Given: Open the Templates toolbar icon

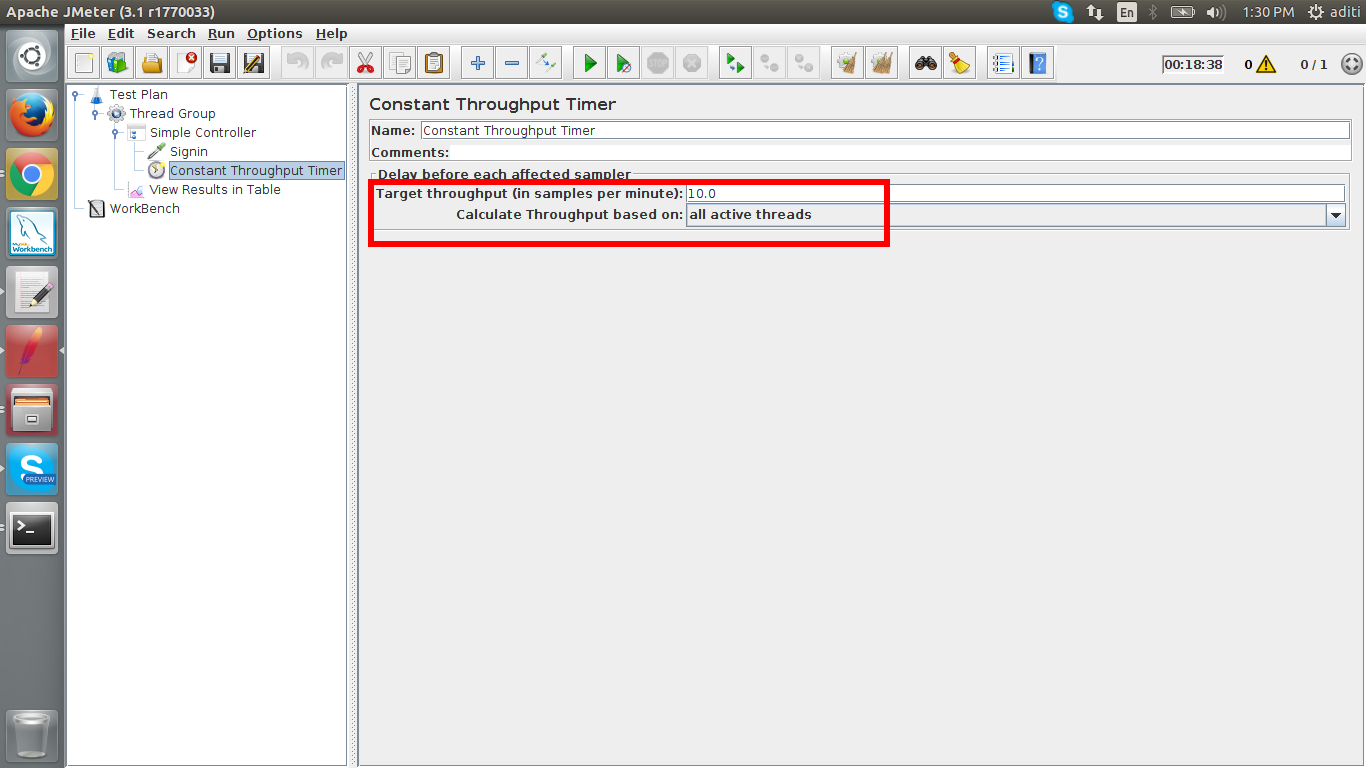Looking at the screenshot, I should 118,64.
